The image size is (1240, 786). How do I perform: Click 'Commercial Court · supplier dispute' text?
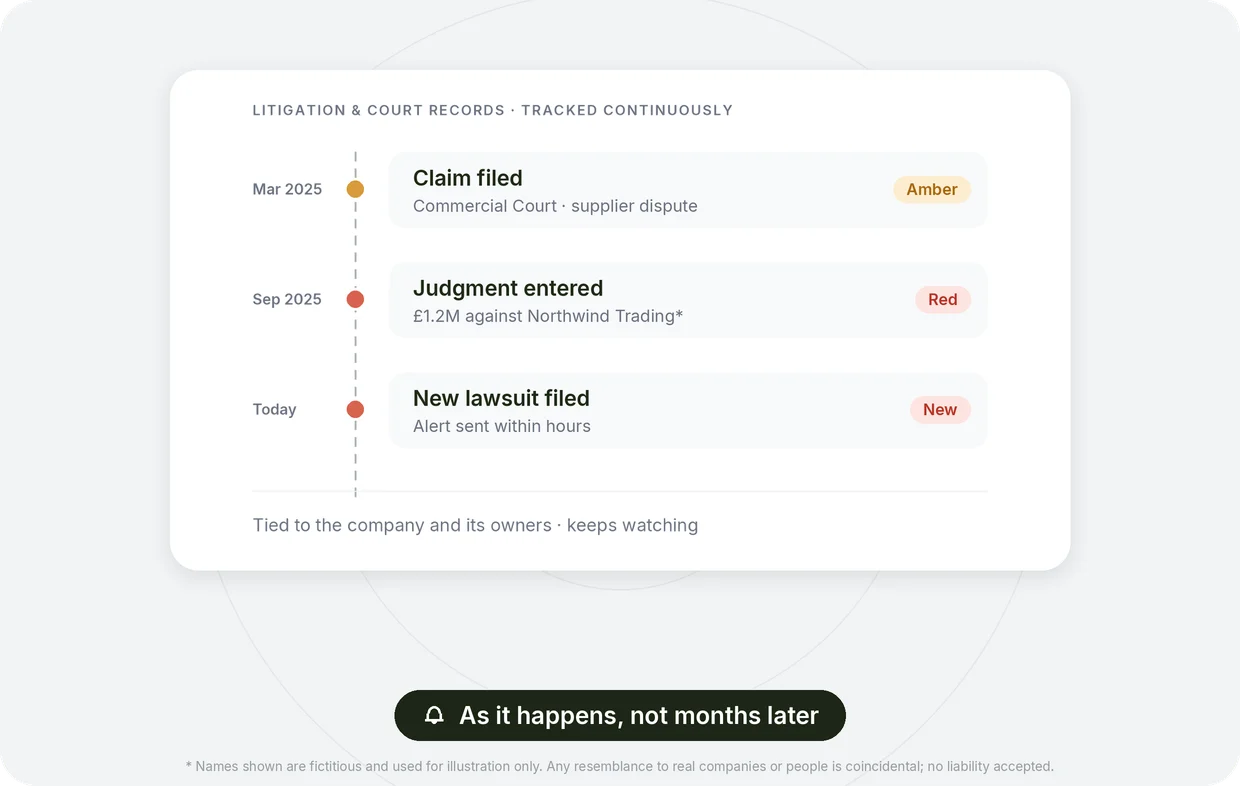pos(555,206)
